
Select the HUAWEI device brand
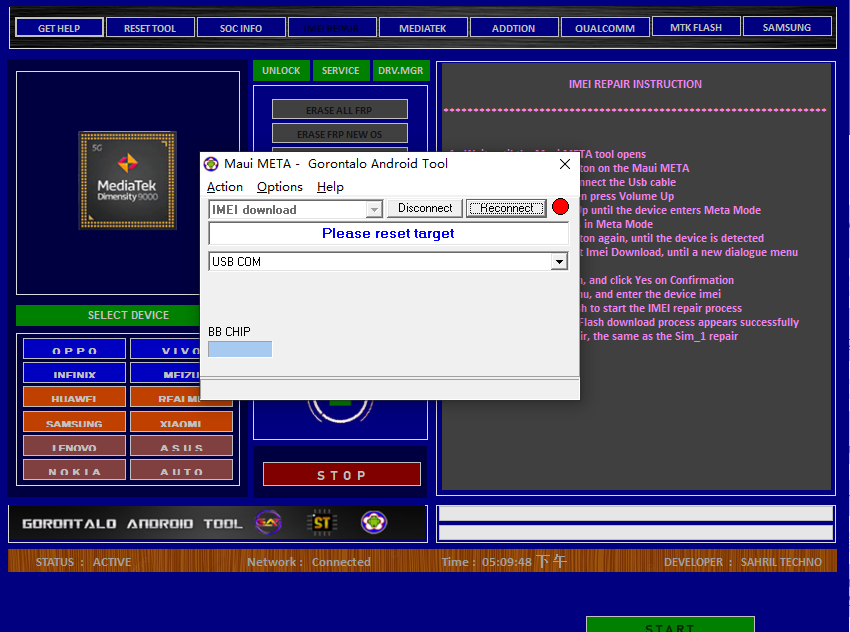[x=74, y=397]
